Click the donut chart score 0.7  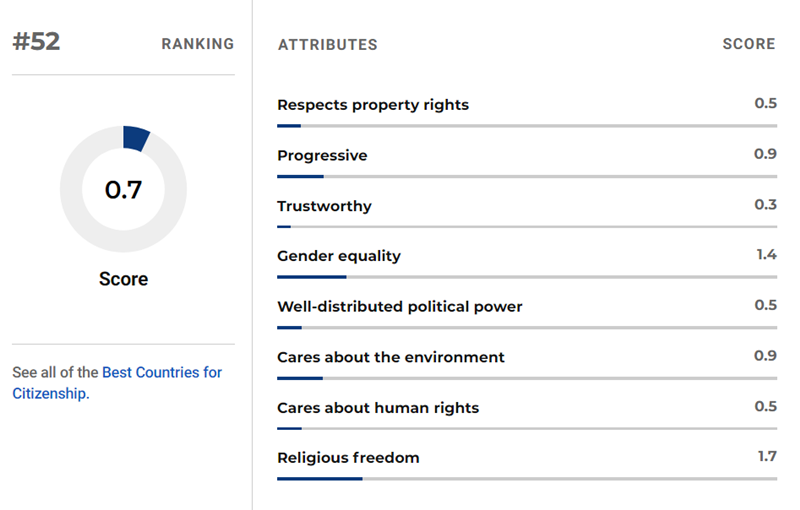click(x=123, y=190)
